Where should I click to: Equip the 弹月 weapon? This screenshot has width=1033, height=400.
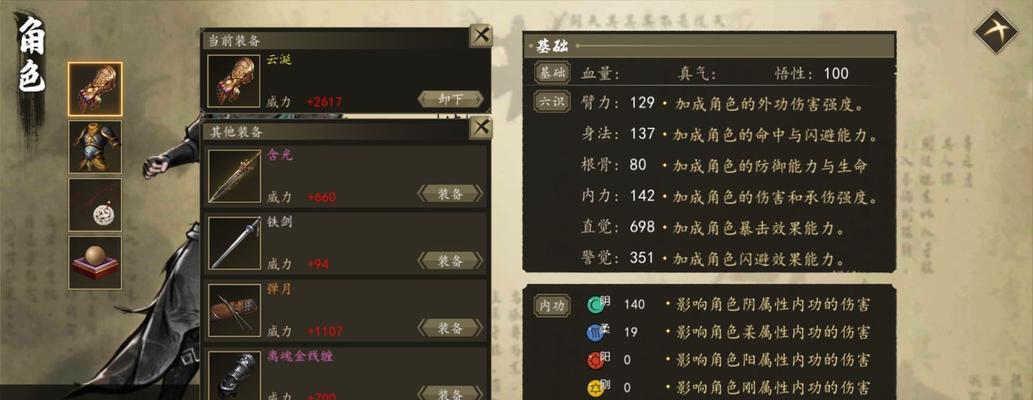(x=451, y=328)
